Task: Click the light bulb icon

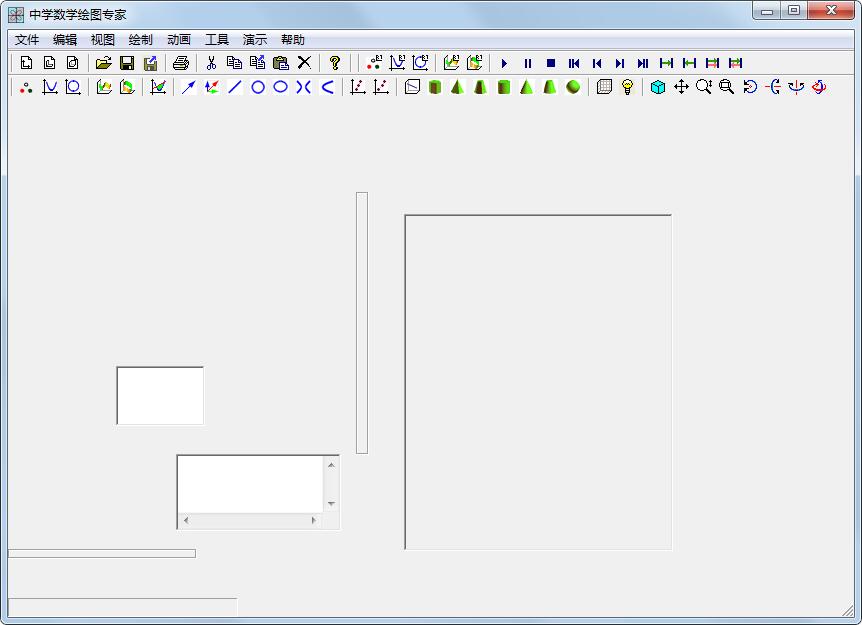Action: click(x=627, y=87)
